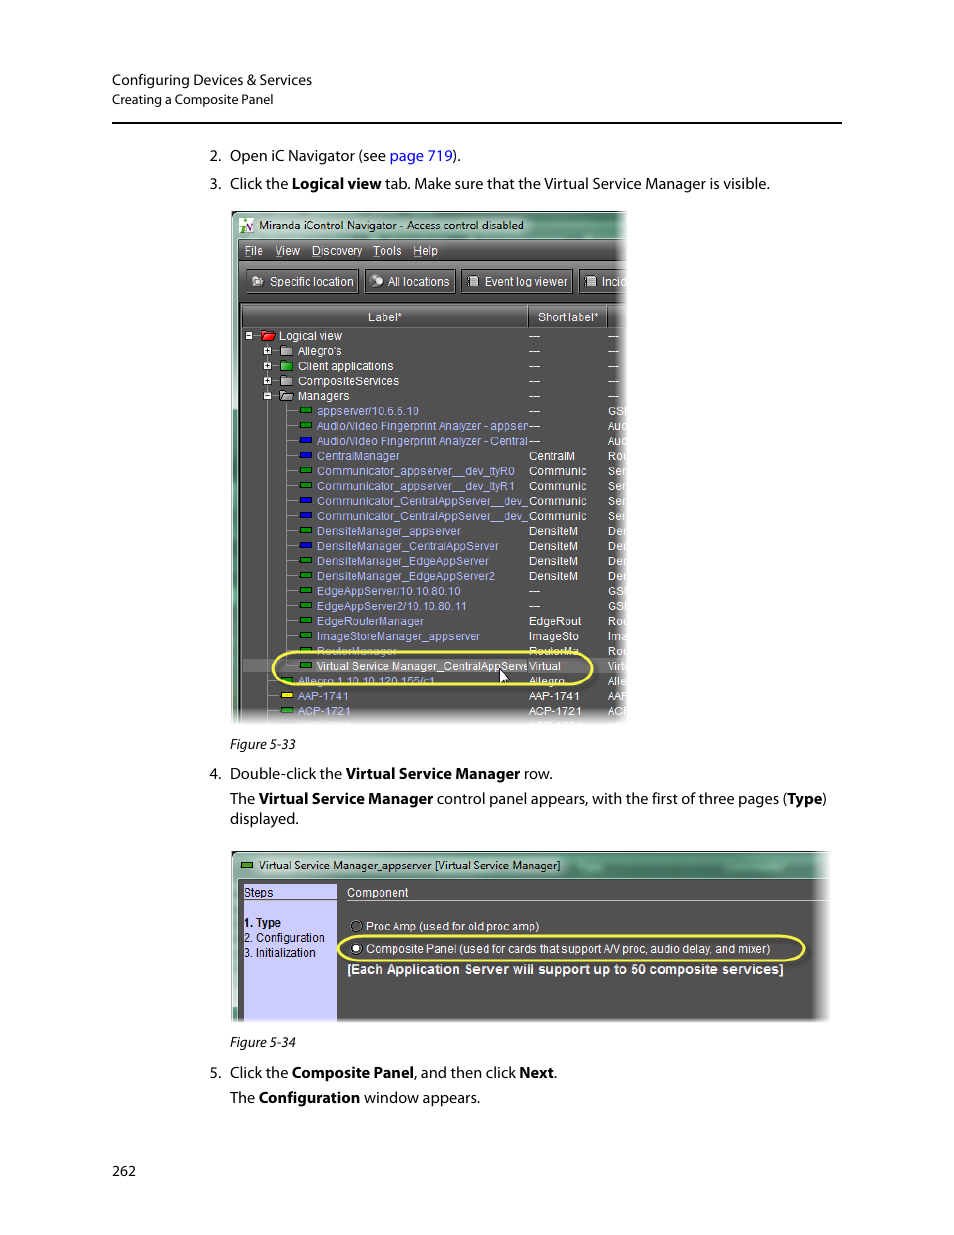Click the status icon beside EdgeAppServer/10.10.80.10

coord(306,590)
